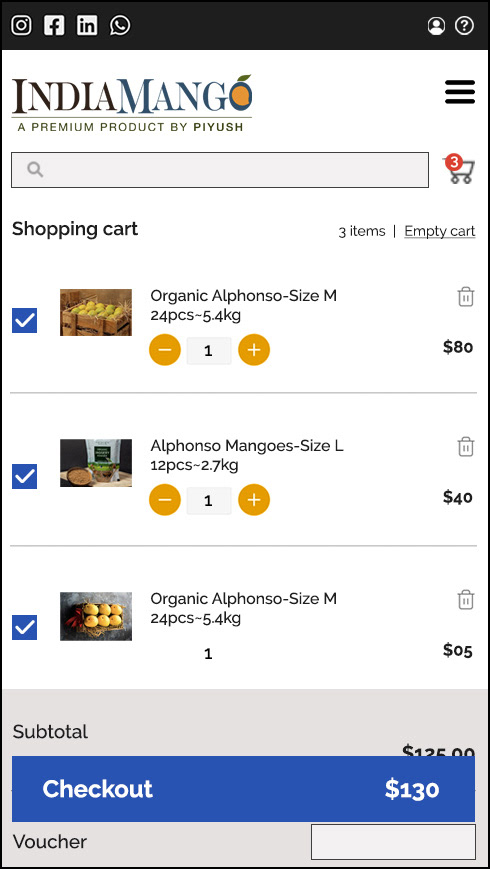Uncheck the first Organic Alphonso item

pyautogui.click(x=24, y=320)
